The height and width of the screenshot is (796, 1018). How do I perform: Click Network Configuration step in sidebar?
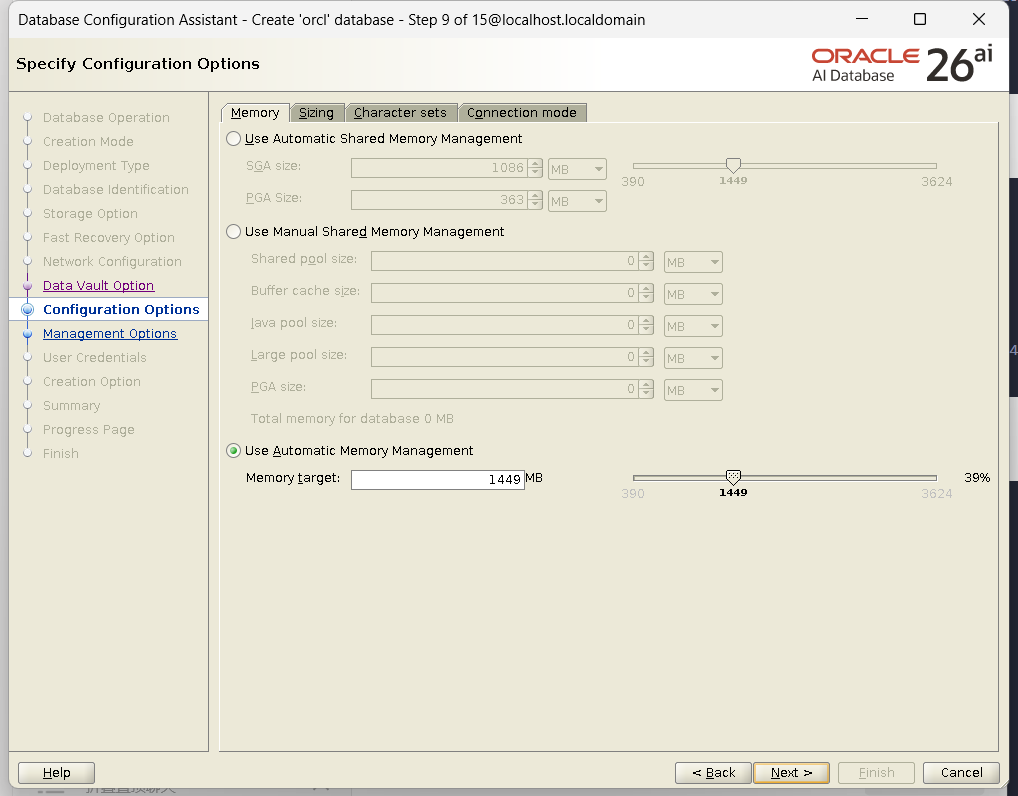tap(112, 262)
